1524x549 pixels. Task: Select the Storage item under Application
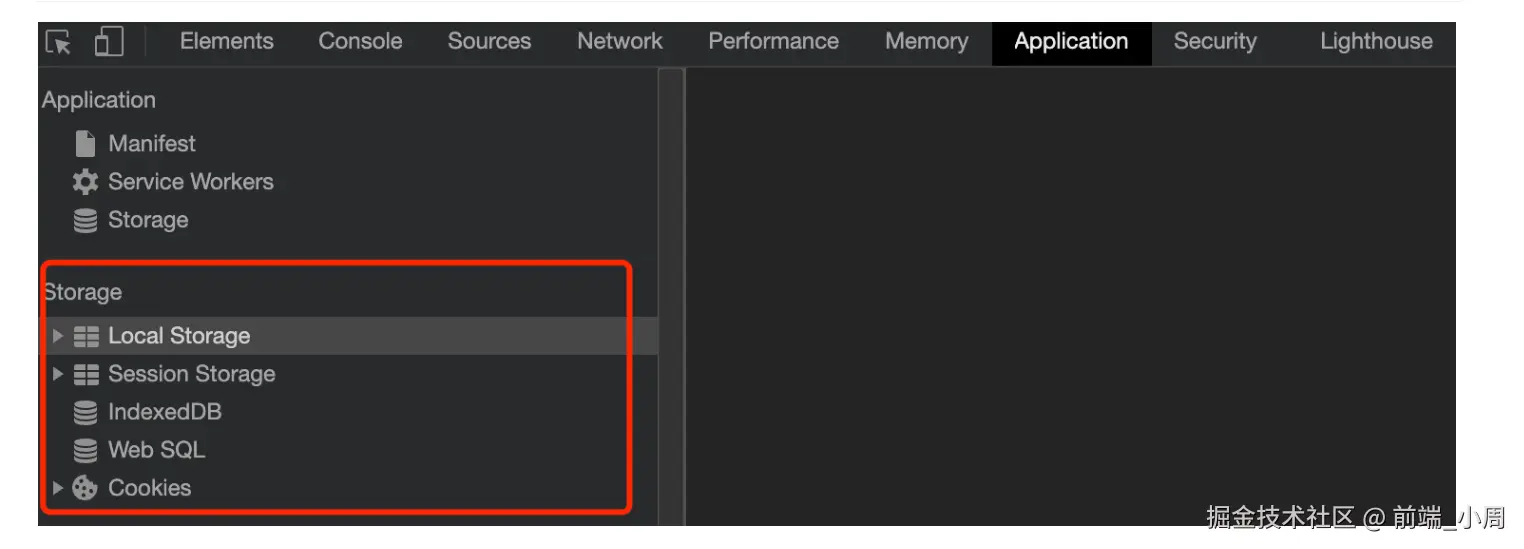point(148,220)
